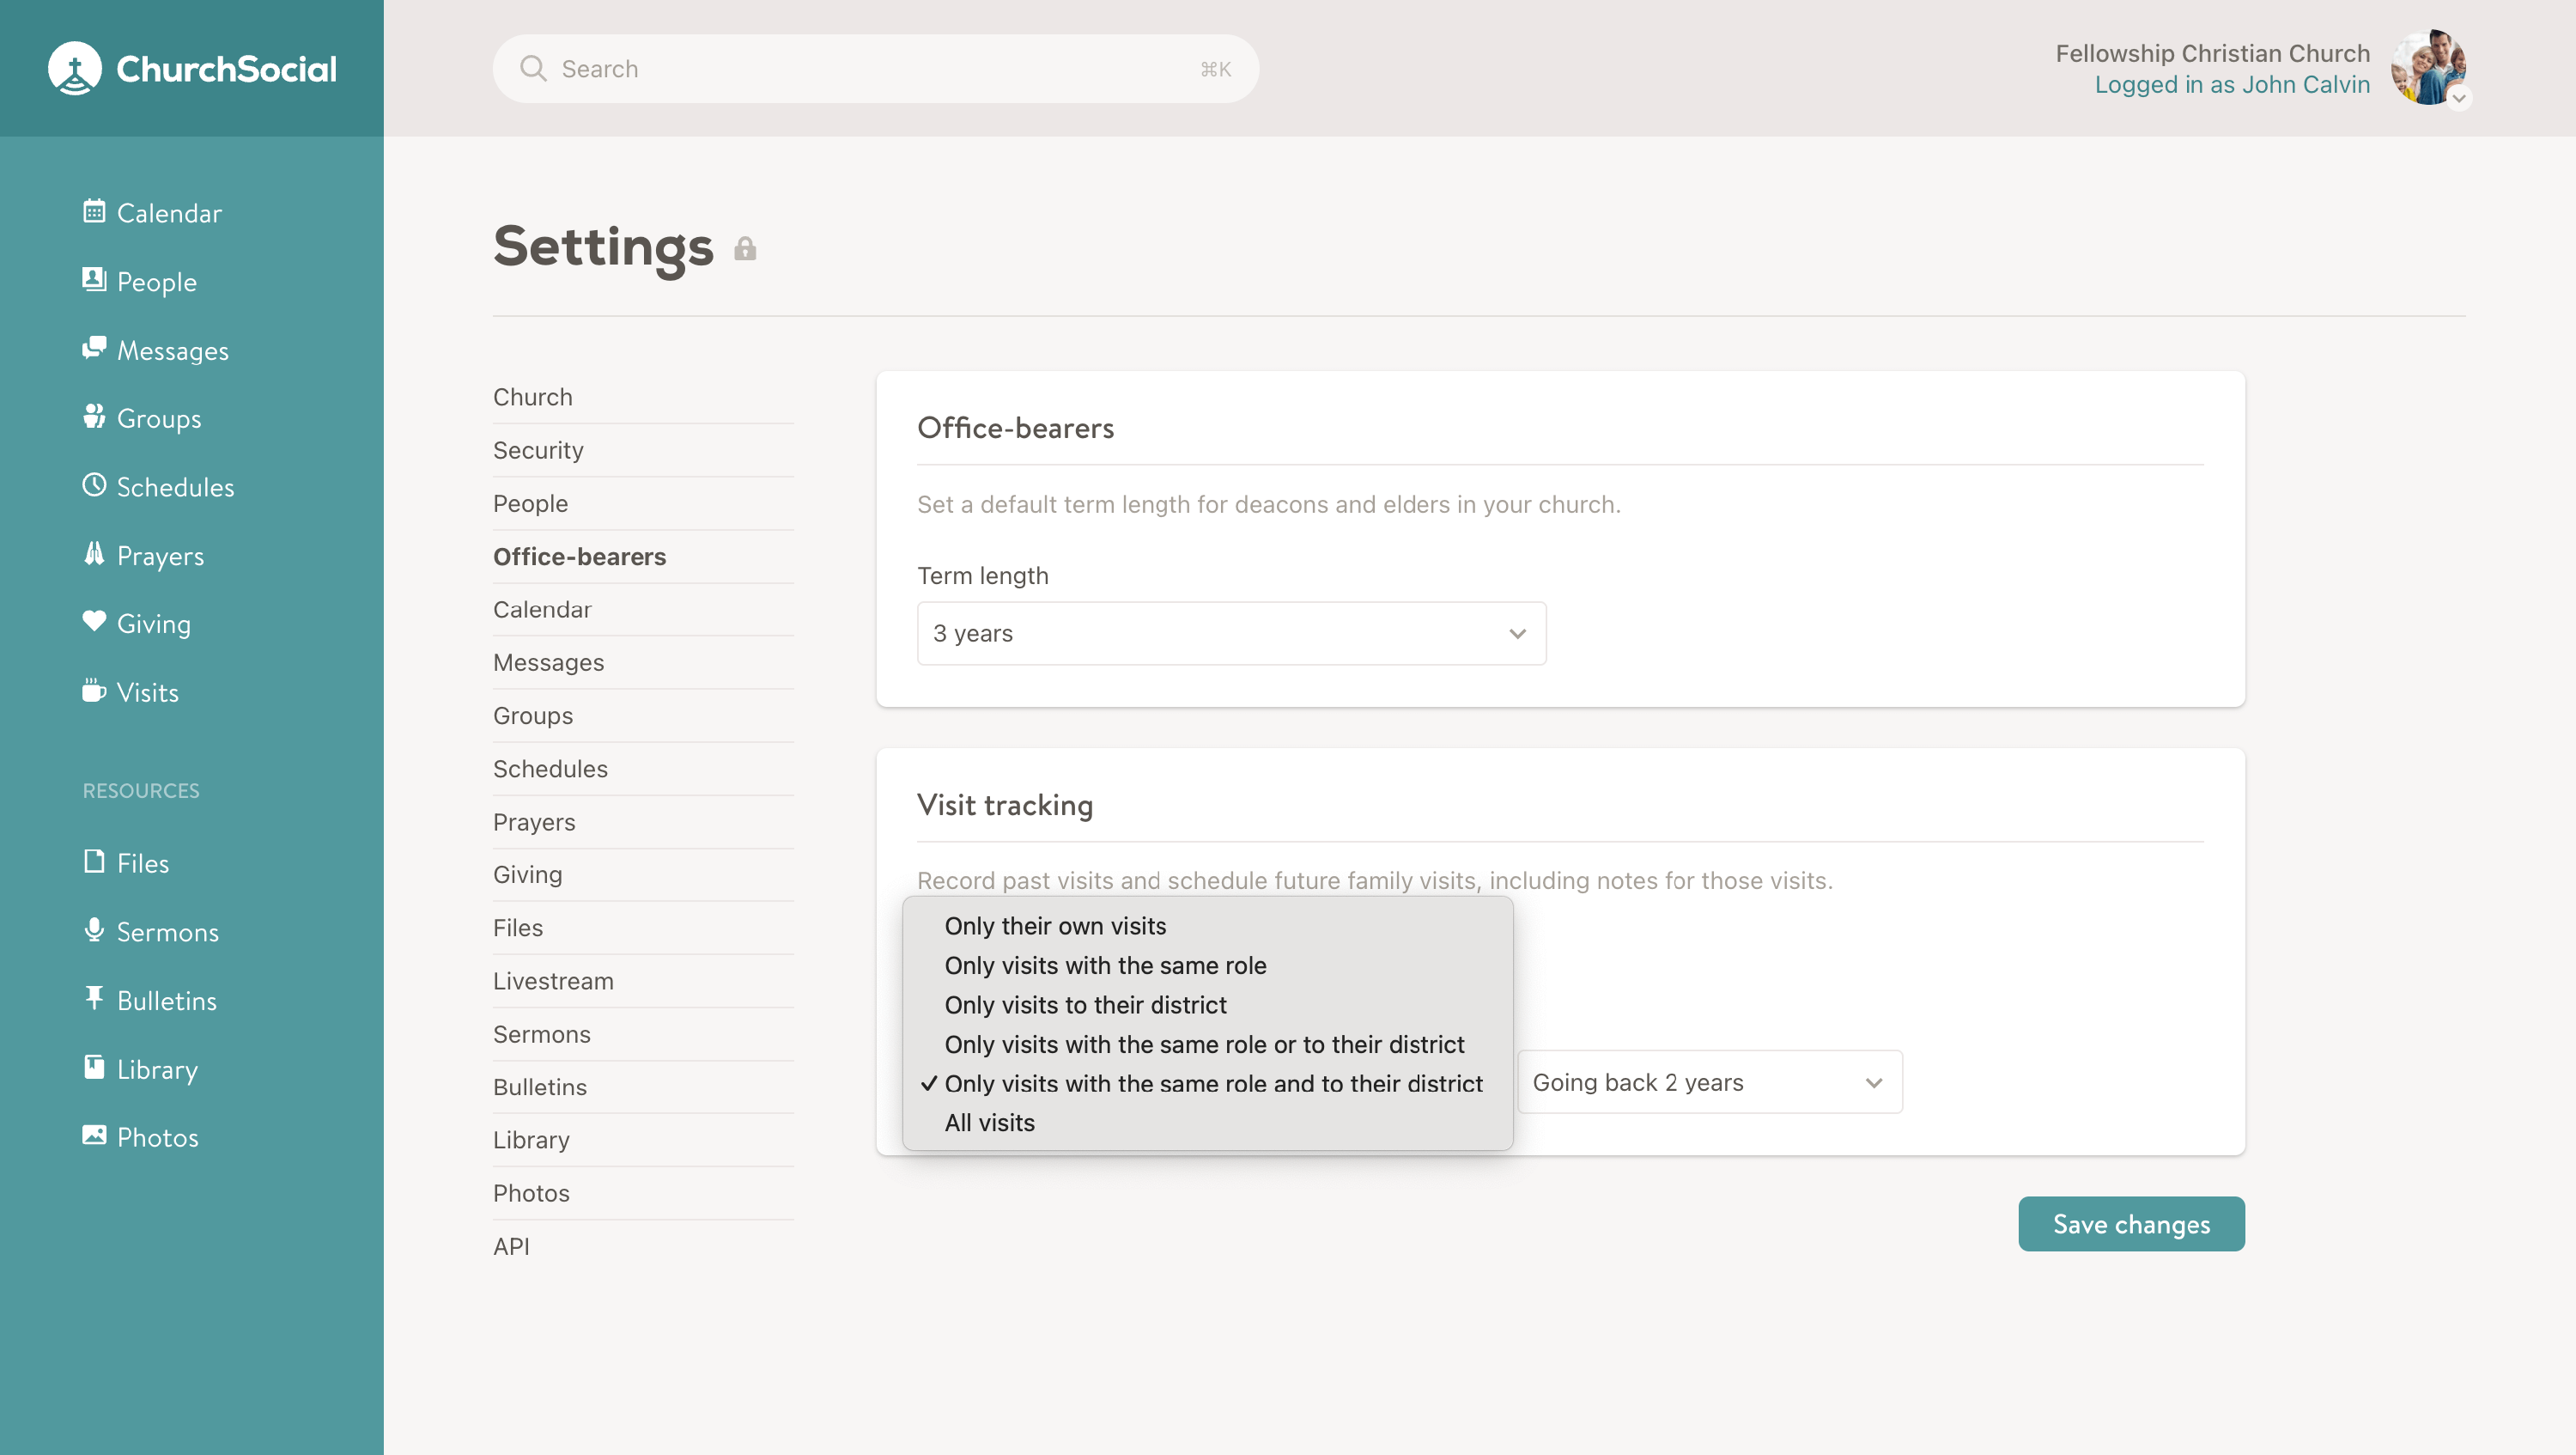Screen dimensions: 2576x1455
Task: Select 'Only their own visits' option
Action: click(1055, 926)
